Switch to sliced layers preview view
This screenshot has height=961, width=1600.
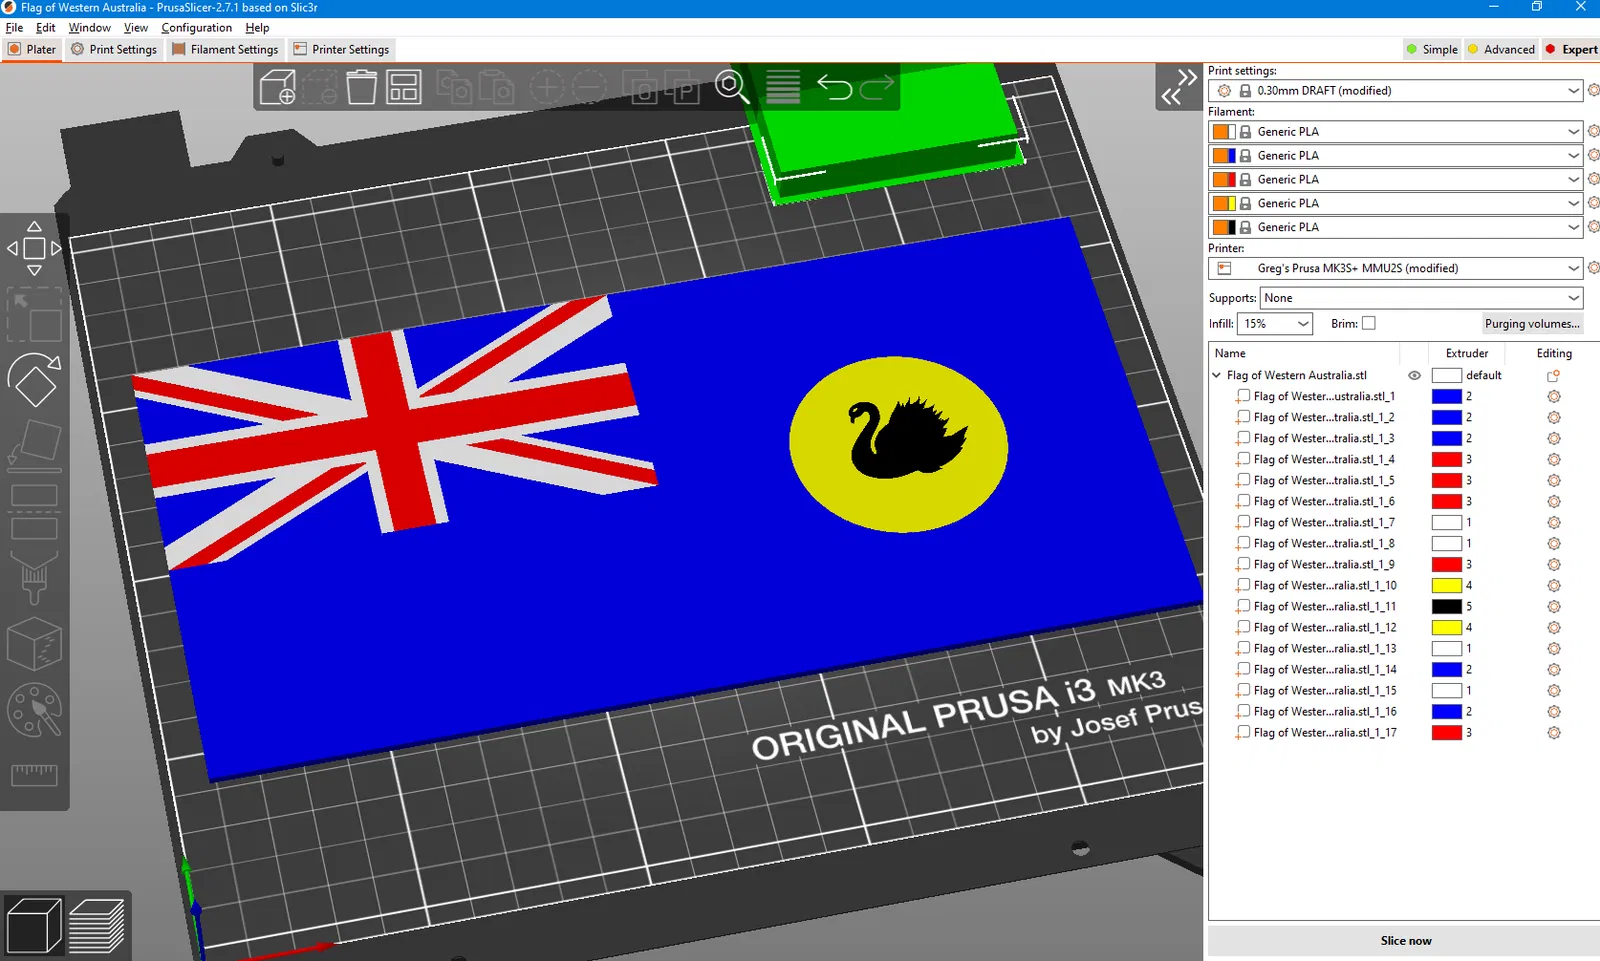[97, 925]
